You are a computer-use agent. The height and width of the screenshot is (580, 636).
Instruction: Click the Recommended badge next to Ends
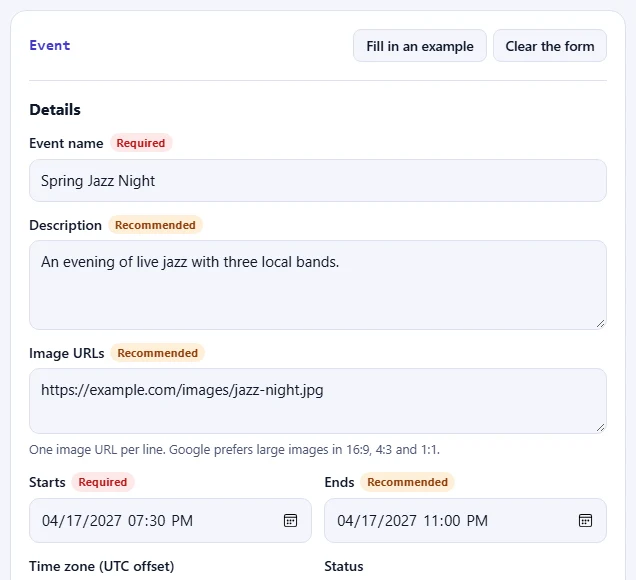(408, 482)
